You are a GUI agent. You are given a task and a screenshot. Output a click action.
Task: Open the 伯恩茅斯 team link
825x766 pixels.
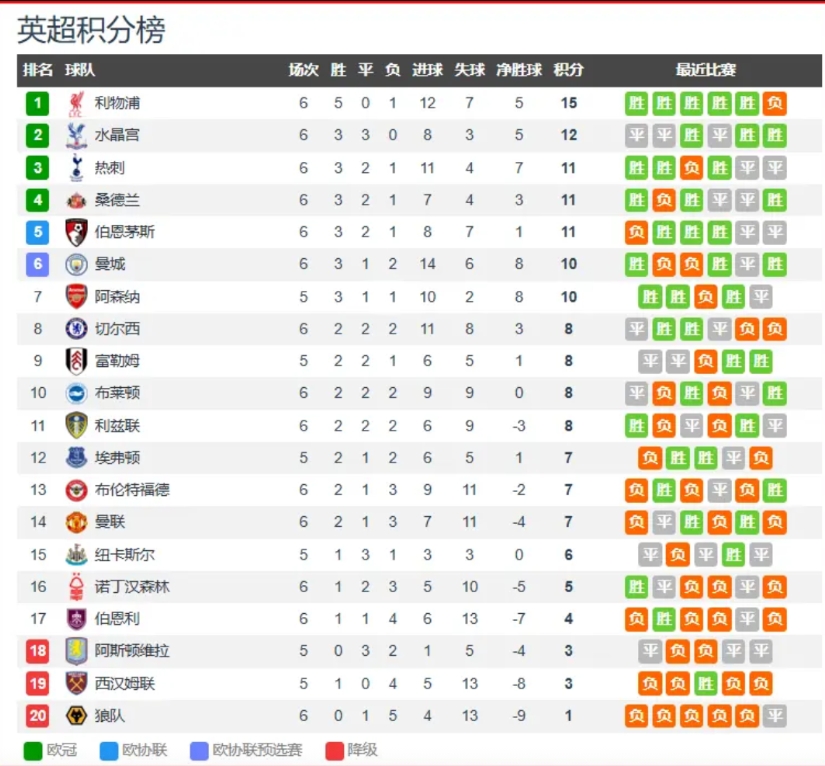pos(124,232)
